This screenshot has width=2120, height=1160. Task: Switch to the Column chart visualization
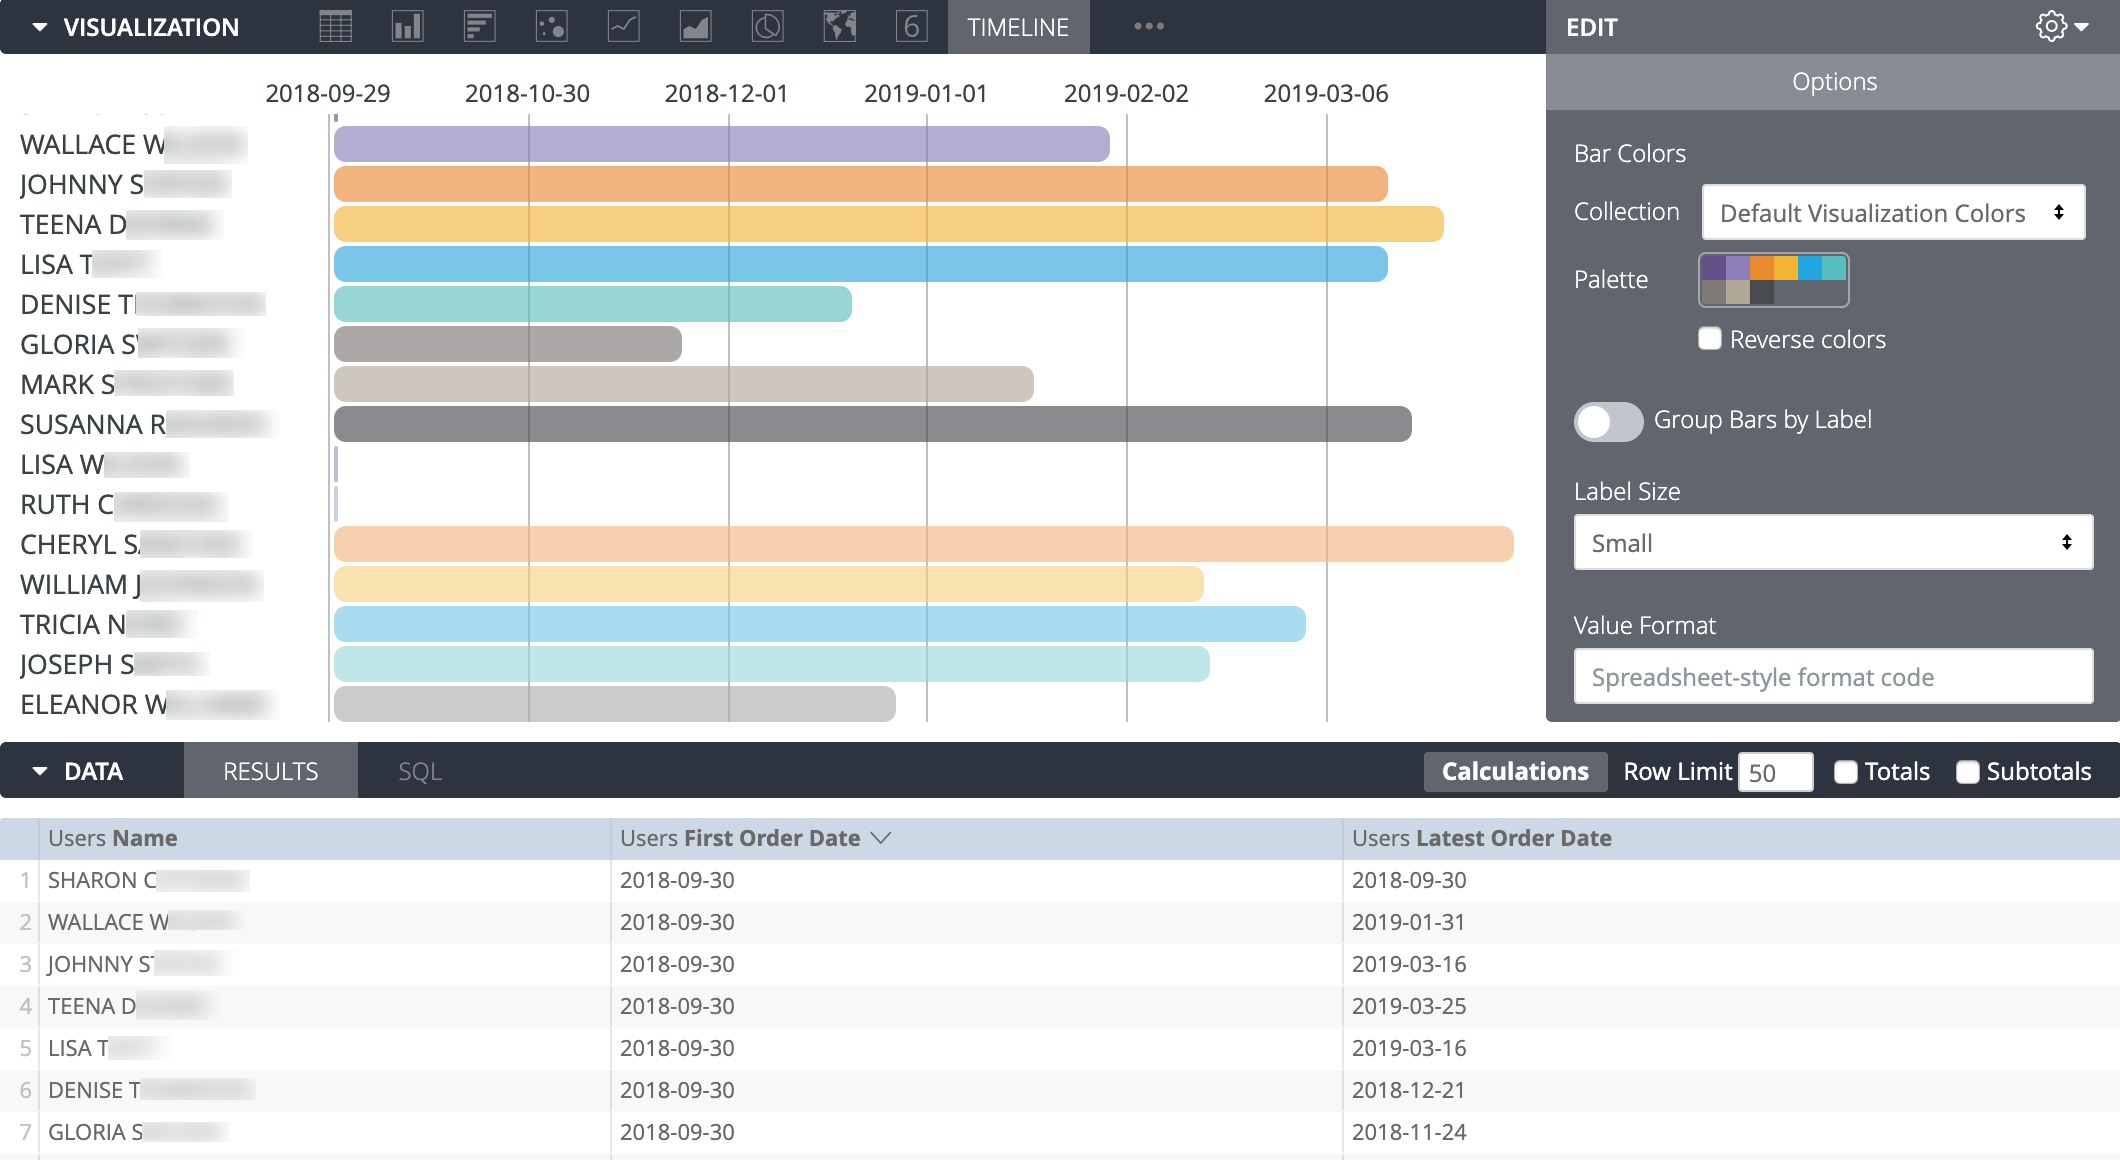[x=407, y=27]
